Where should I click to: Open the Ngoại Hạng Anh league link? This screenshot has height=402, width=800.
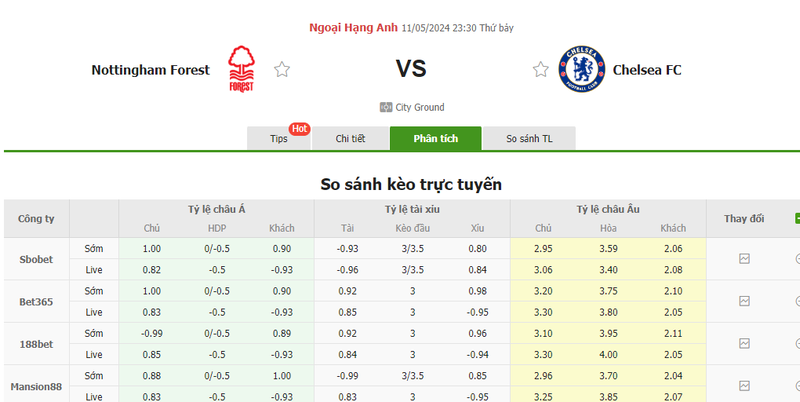[353, 28]
